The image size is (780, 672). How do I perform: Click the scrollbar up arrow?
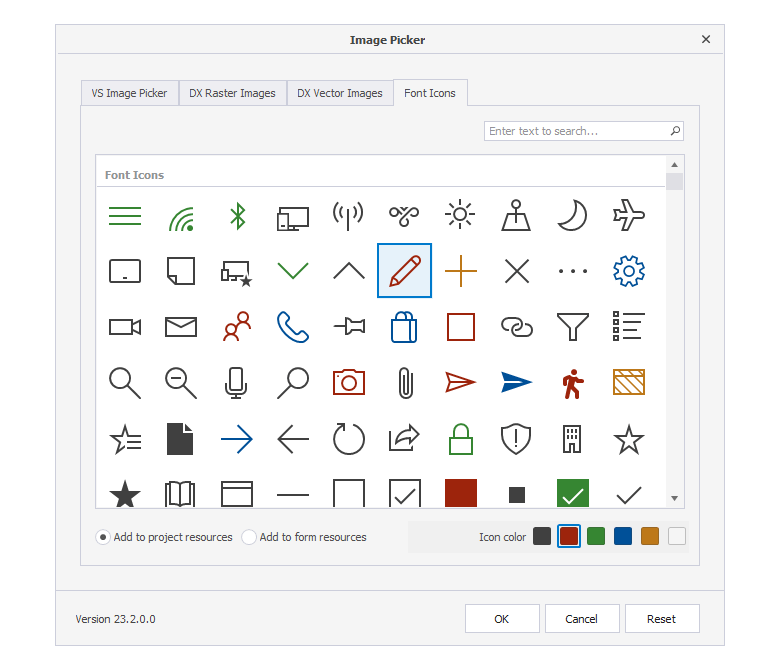(x=675, y=165)
